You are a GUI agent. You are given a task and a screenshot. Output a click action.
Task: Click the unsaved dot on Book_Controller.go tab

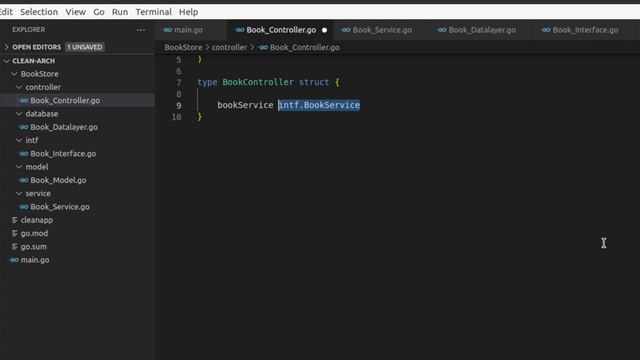pyautogui.click(x=324, y=30)
